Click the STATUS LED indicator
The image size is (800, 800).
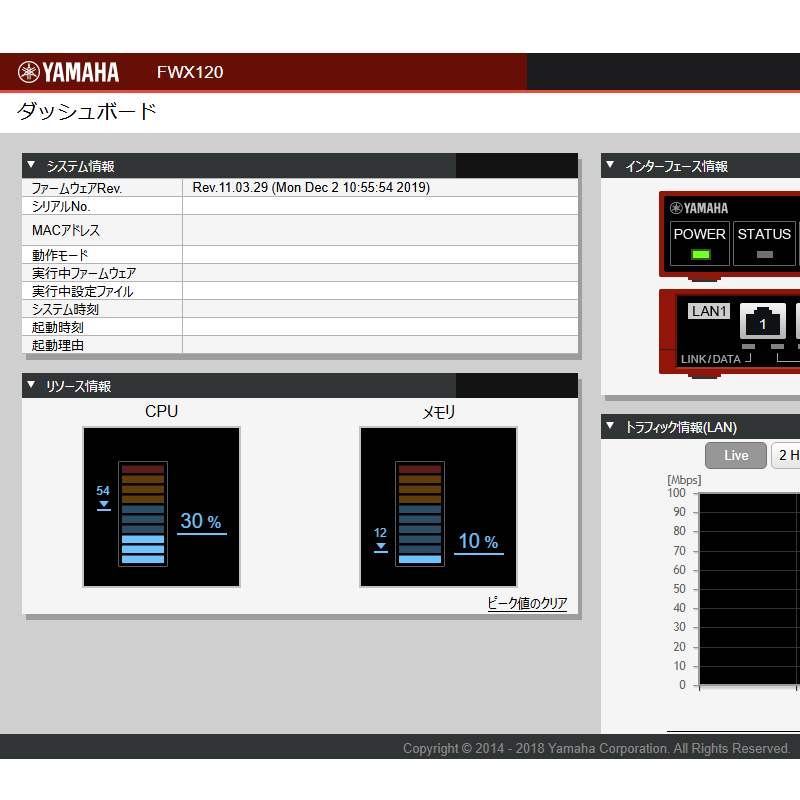764,254
